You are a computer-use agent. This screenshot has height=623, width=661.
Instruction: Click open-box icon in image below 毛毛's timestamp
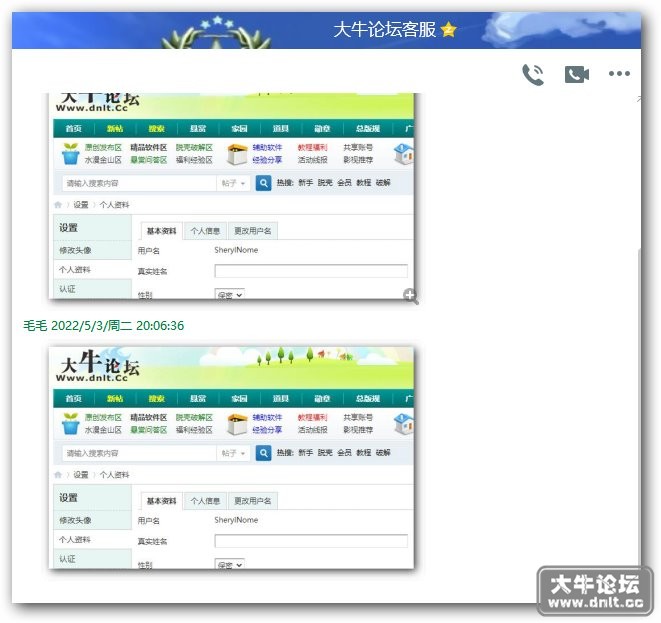237,424
